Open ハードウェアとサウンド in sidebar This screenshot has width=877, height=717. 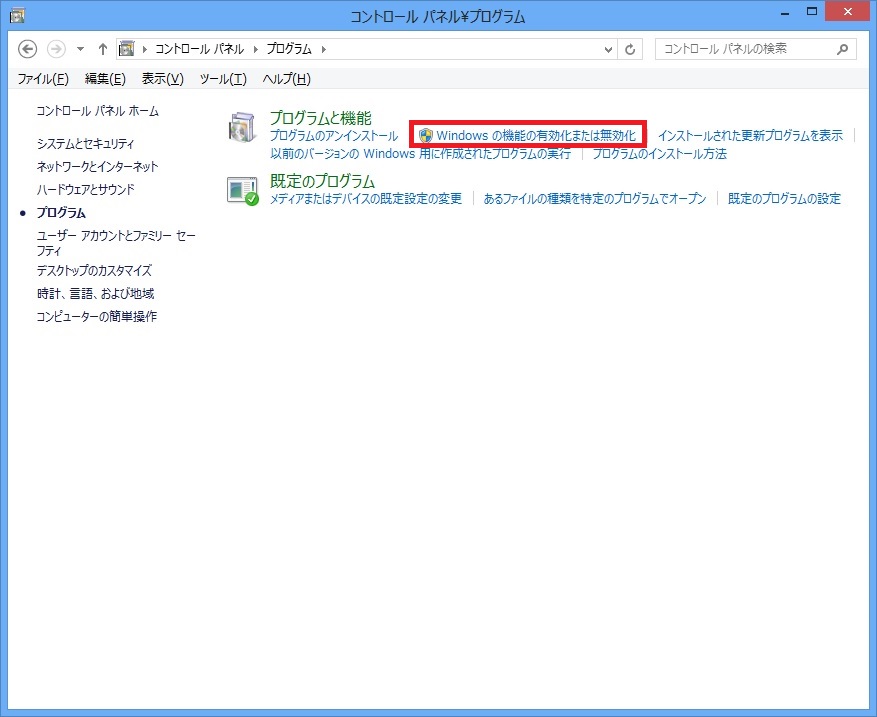point(86,190)
